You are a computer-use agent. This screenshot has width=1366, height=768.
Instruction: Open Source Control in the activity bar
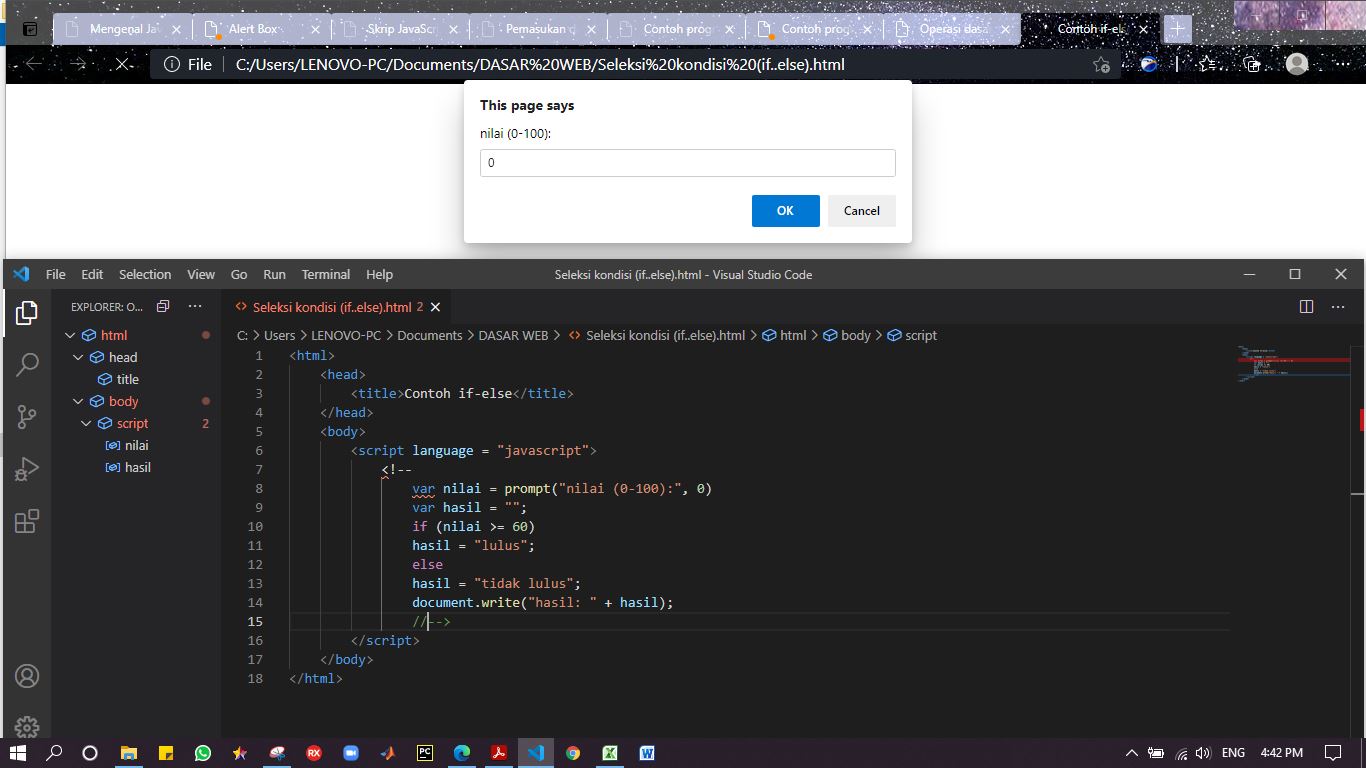pos(27,417)
